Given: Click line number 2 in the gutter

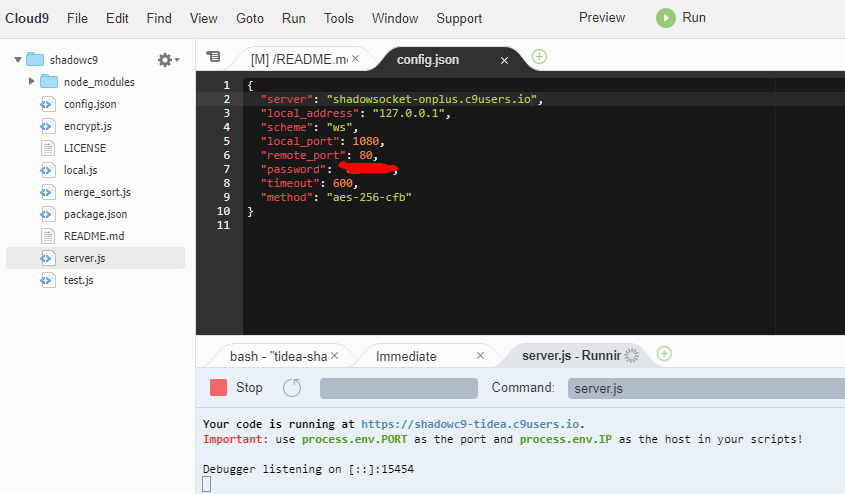Looking at the screenshot, I should tap(226, 99).
